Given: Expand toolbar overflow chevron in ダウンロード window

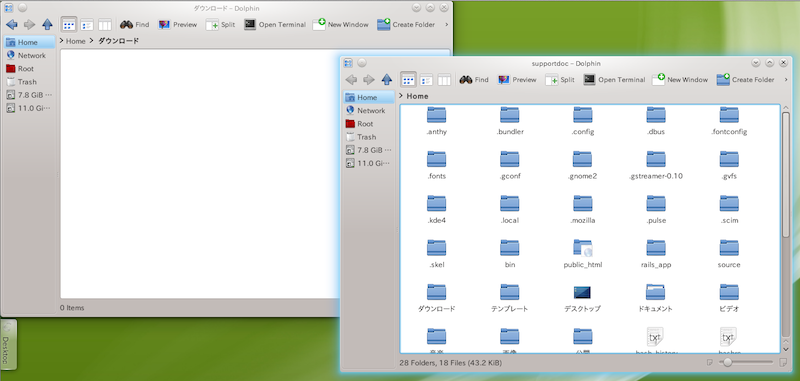Looking at the screenshot, I should coord(446,24).
